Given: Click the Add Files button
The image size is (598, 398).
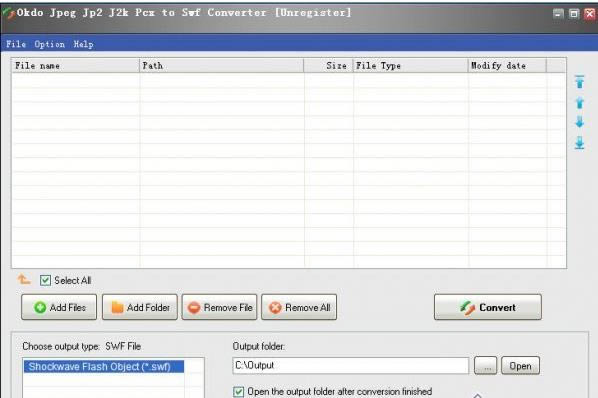Looking at the screenshot, I should pyautogui.click(x=59, y=307).
